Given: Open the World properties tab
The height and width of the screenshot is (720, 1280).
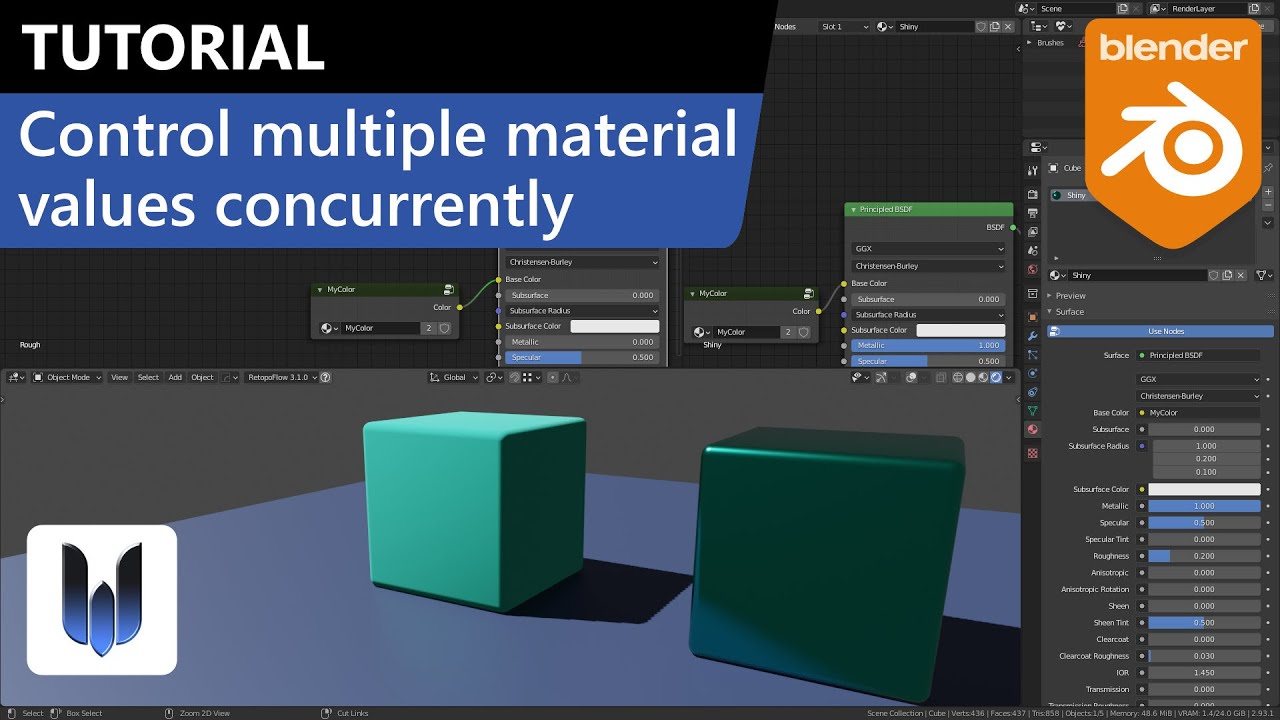Looking at the screenshot, I should click(x=1033, y=269).
